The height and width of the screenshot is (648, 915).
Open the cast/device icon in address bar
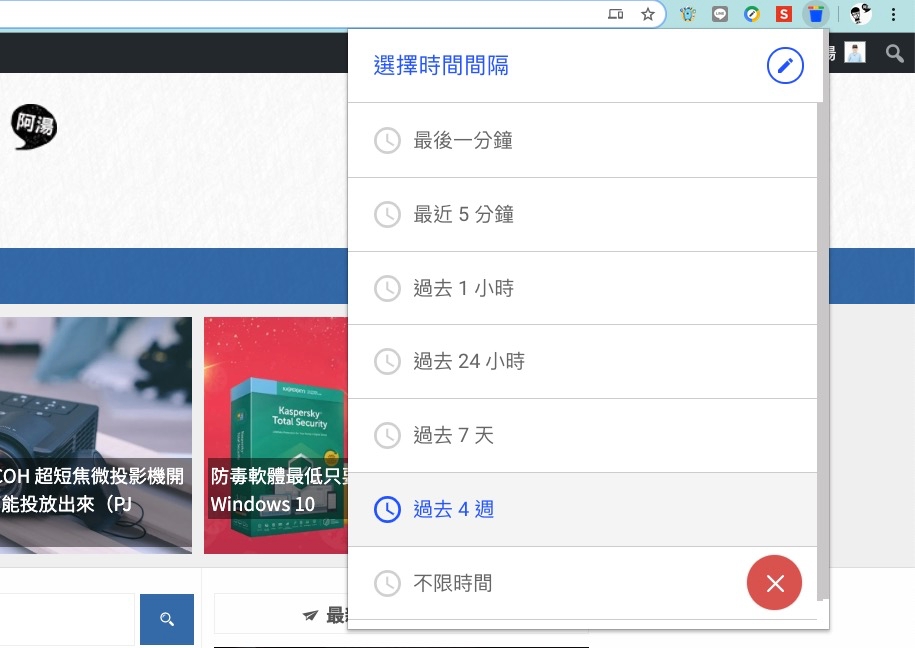click(x=616, y=14)
